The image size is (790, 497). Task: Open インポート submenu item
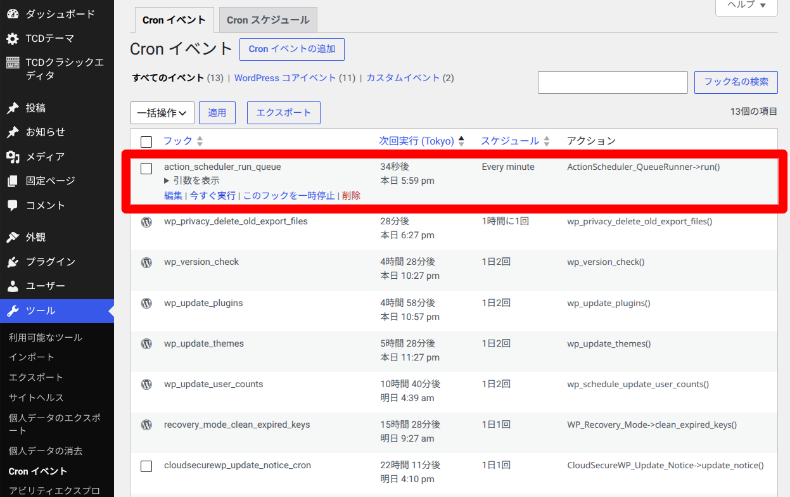(x=32, y=357)
